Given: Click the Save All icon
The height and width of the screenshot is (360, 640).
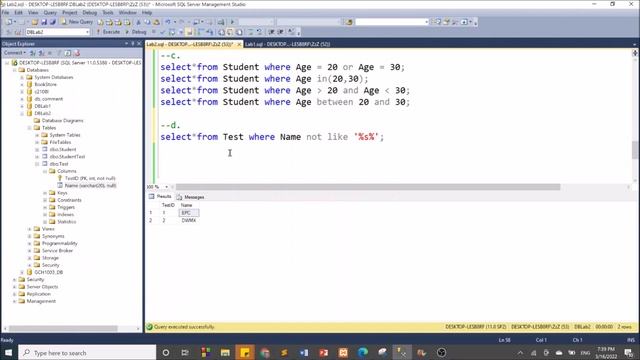Looking at the screenshot, I should pos(53,22).
